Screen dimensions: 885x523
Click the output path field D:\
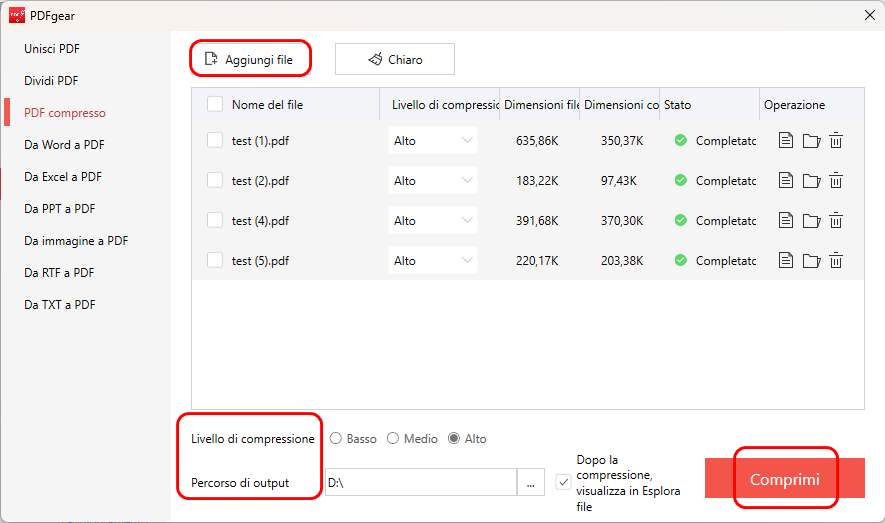click(x=421, y=482)
